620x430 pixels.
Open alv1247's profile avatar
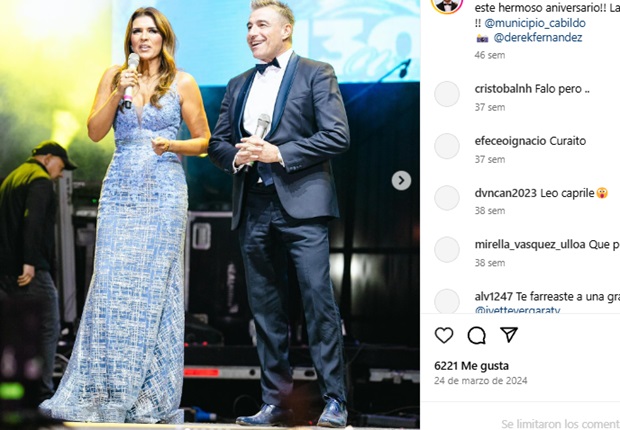point(447,301)
